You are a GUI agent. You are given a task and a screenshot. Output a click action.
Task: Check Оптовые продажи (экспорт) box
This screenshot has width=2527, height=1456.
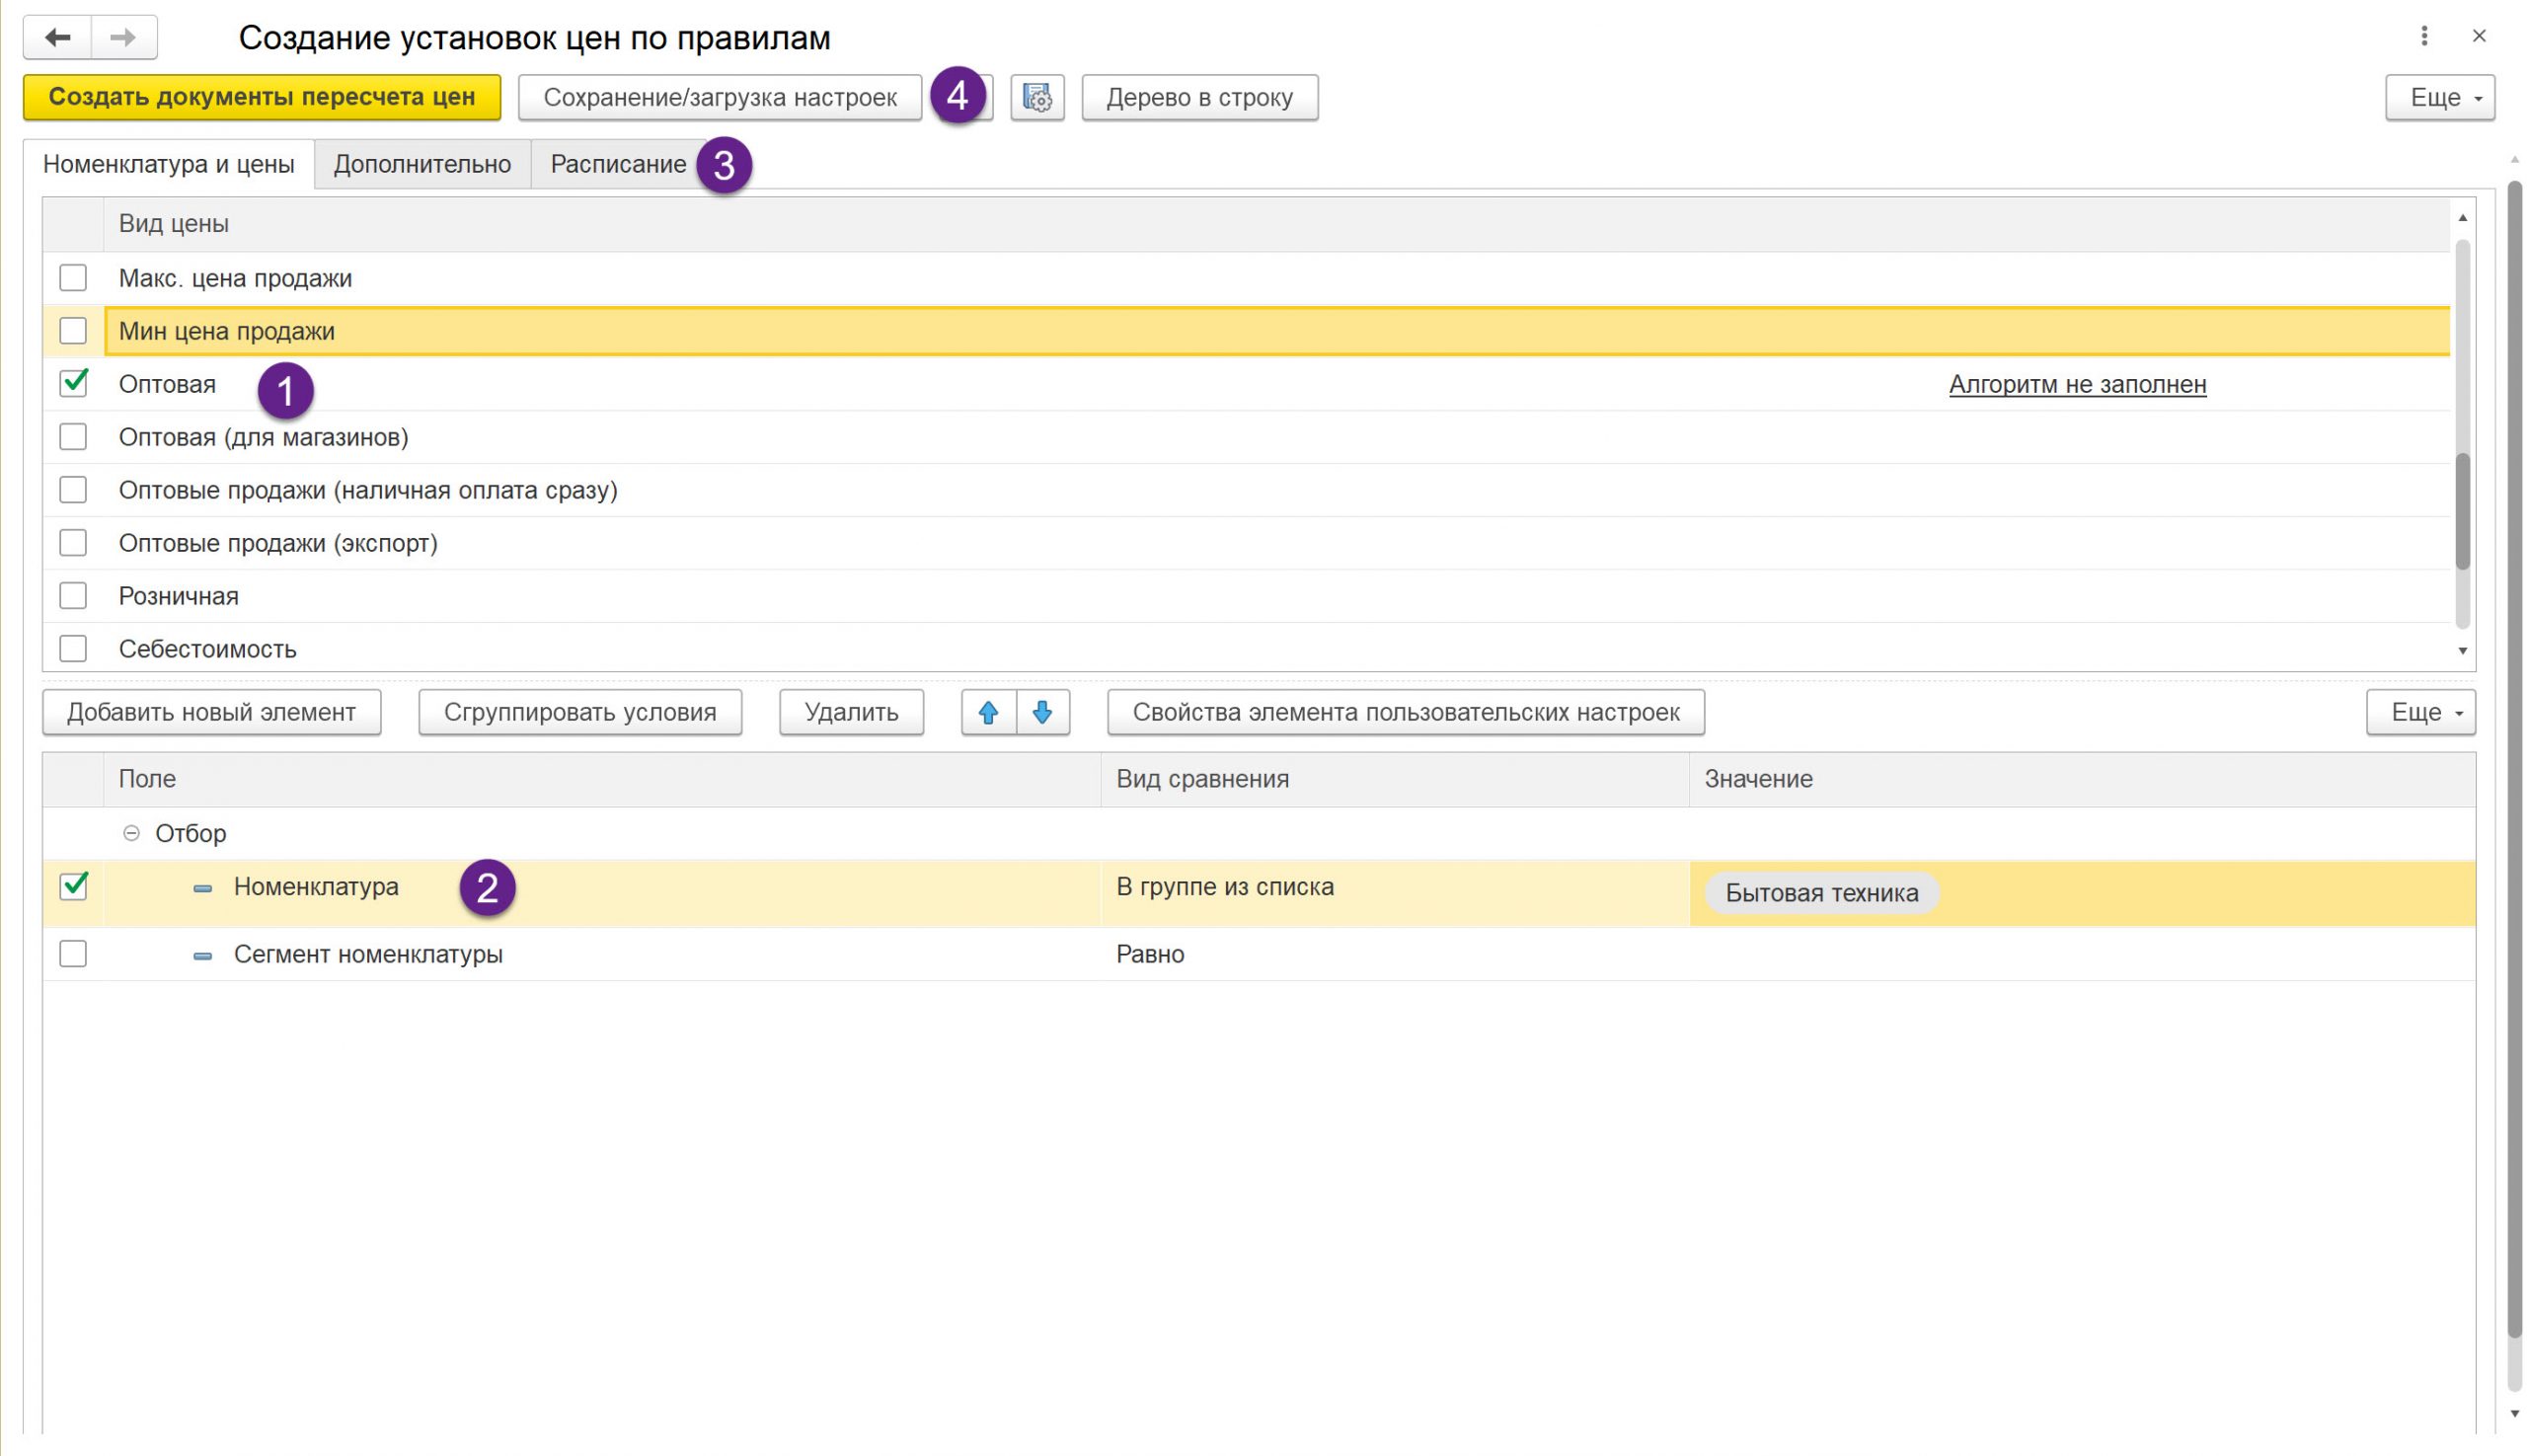tap(73, 542)
